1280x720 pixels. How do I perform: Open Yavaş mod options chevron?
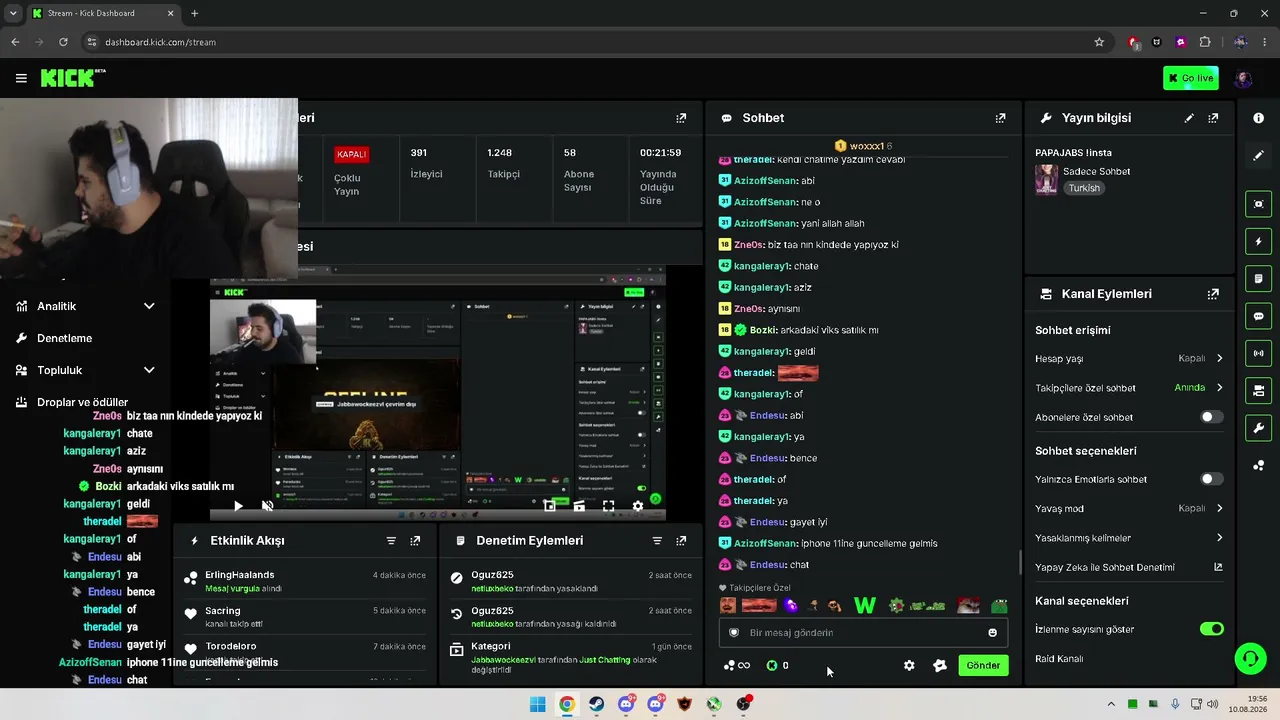1219,508
